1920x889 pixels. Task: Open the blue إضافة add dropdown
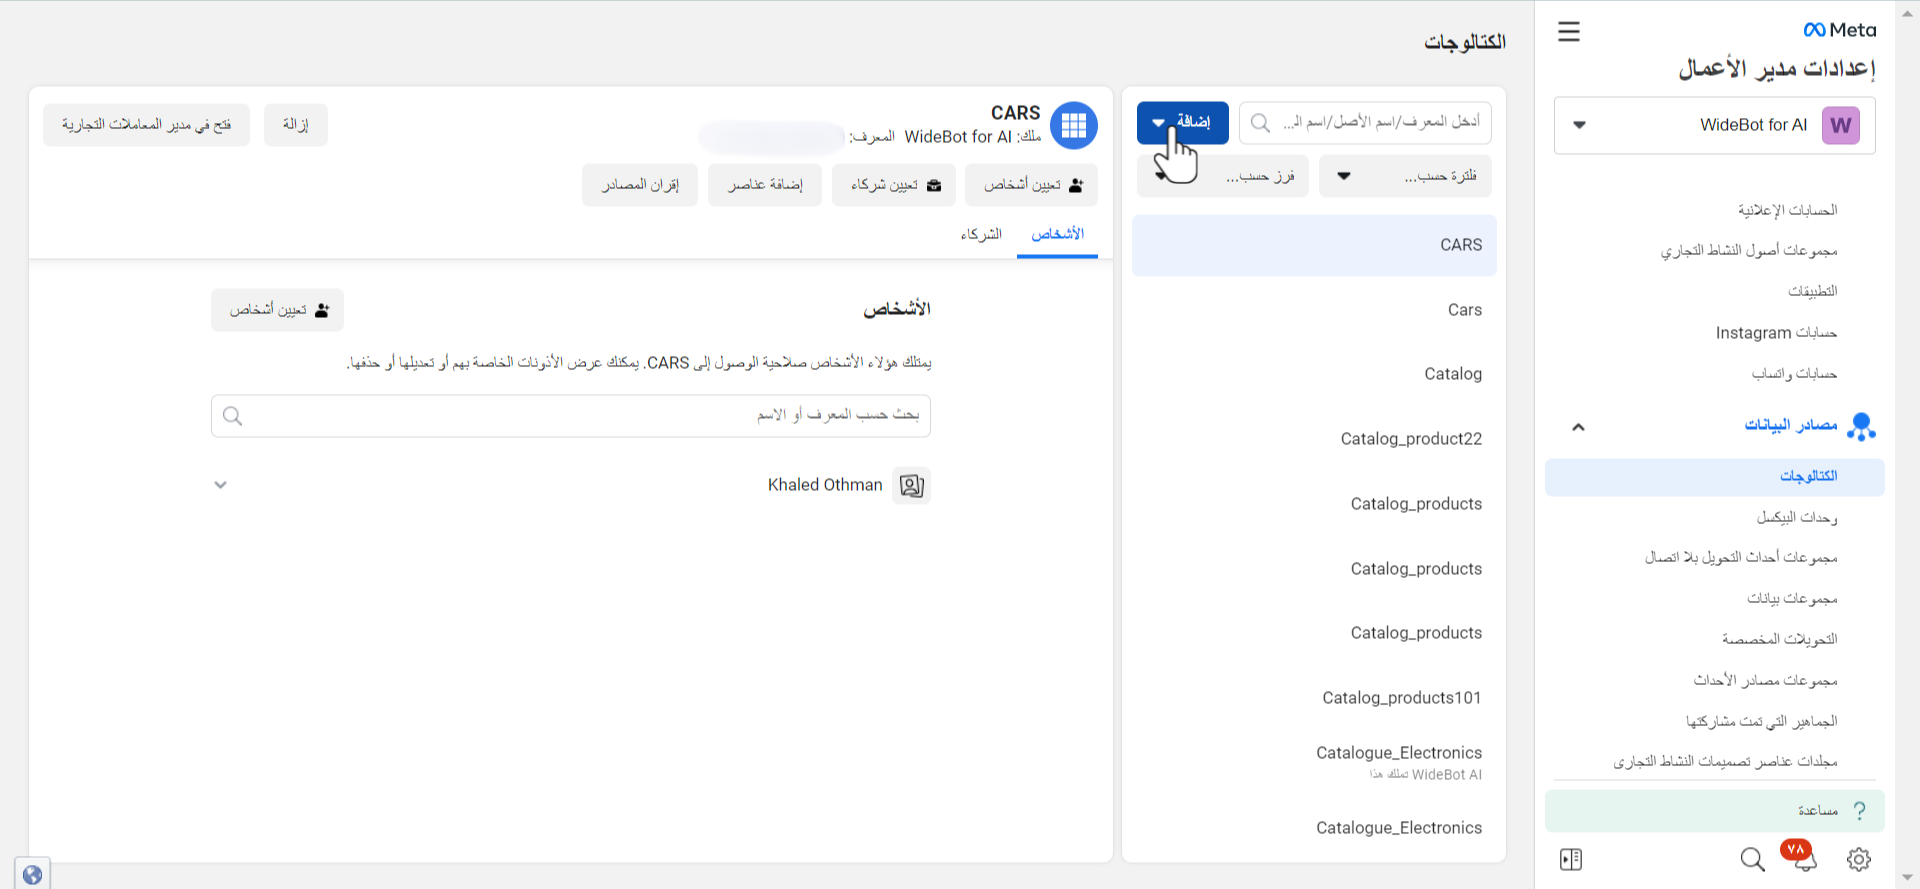pyautogui.click(x=1183, y=122)
